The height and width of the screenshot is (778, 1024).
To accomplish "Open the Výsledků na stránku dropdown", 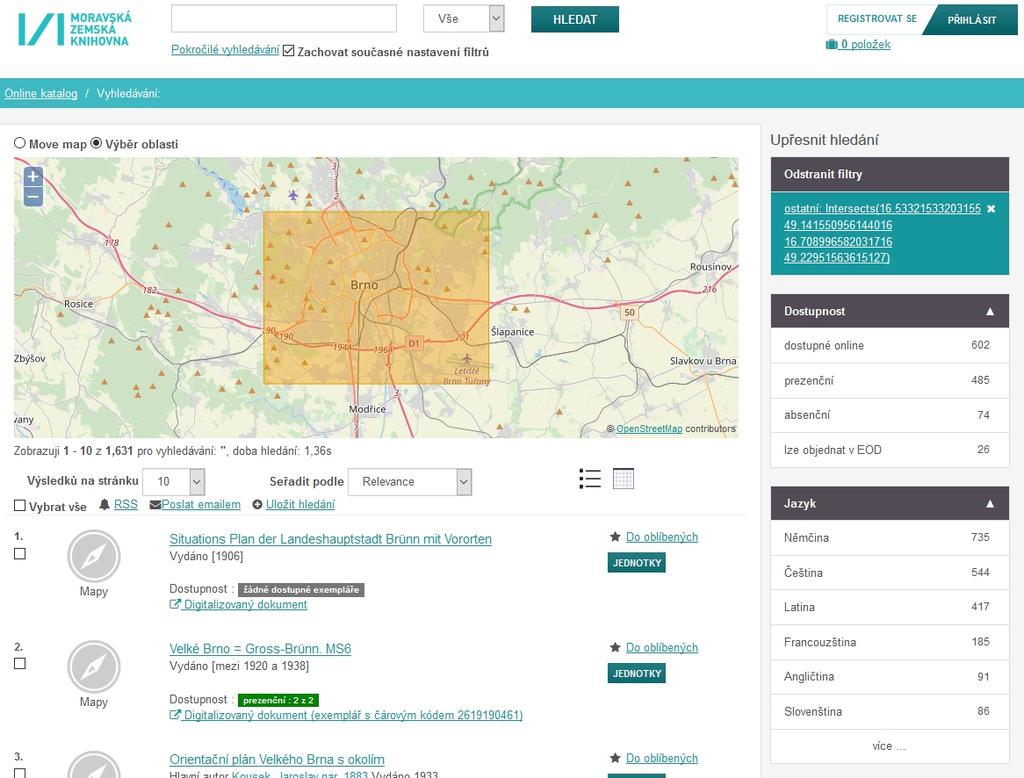I will pyautogui.click(x=174, y=482).
